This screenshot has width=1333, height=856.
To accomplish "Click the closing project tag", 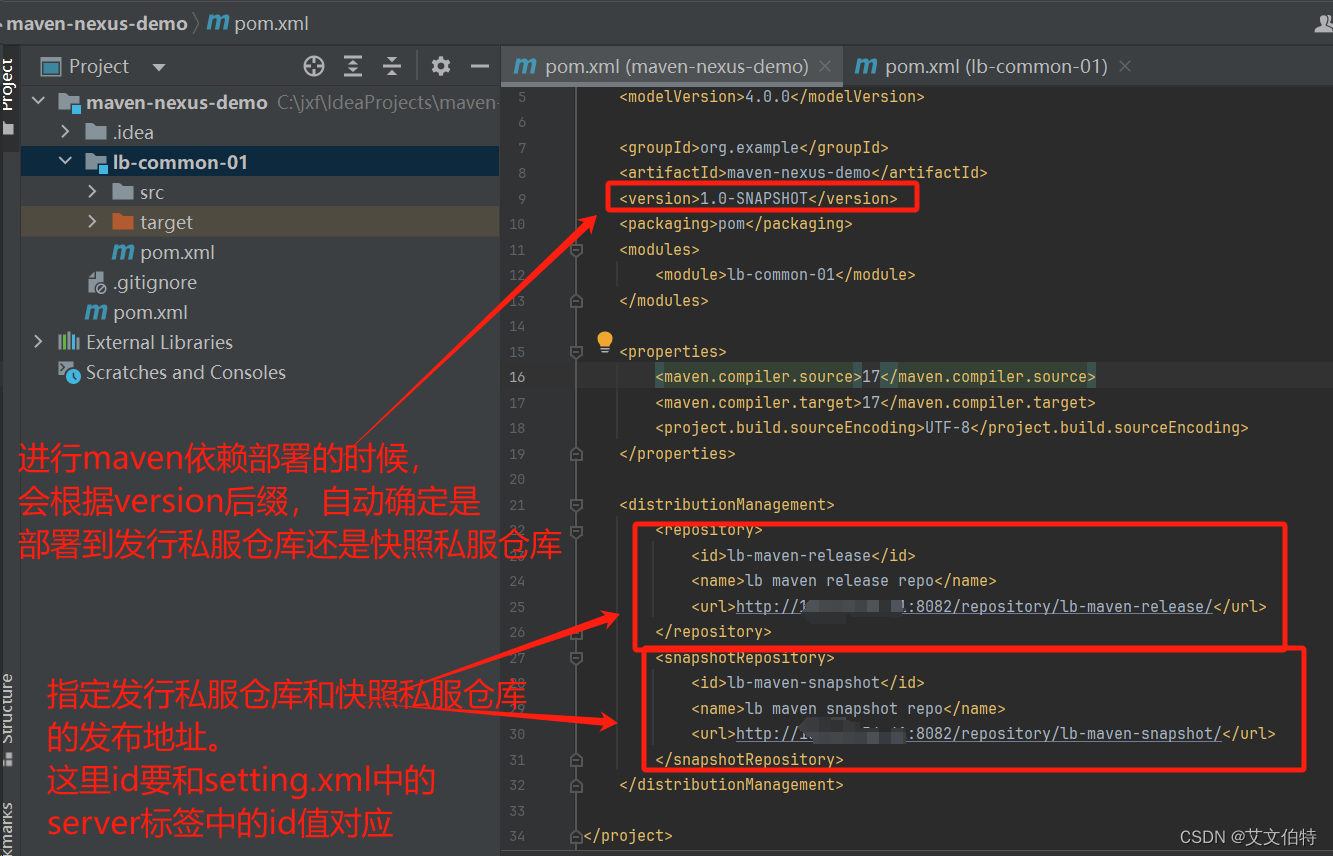I will pos(628,836).
